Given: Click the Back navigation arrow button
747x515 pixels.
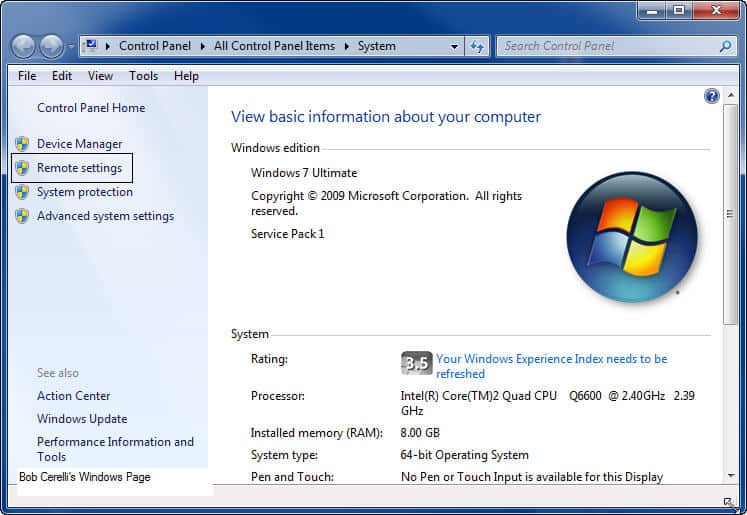Looking at the screenshot, I should 24,46.
